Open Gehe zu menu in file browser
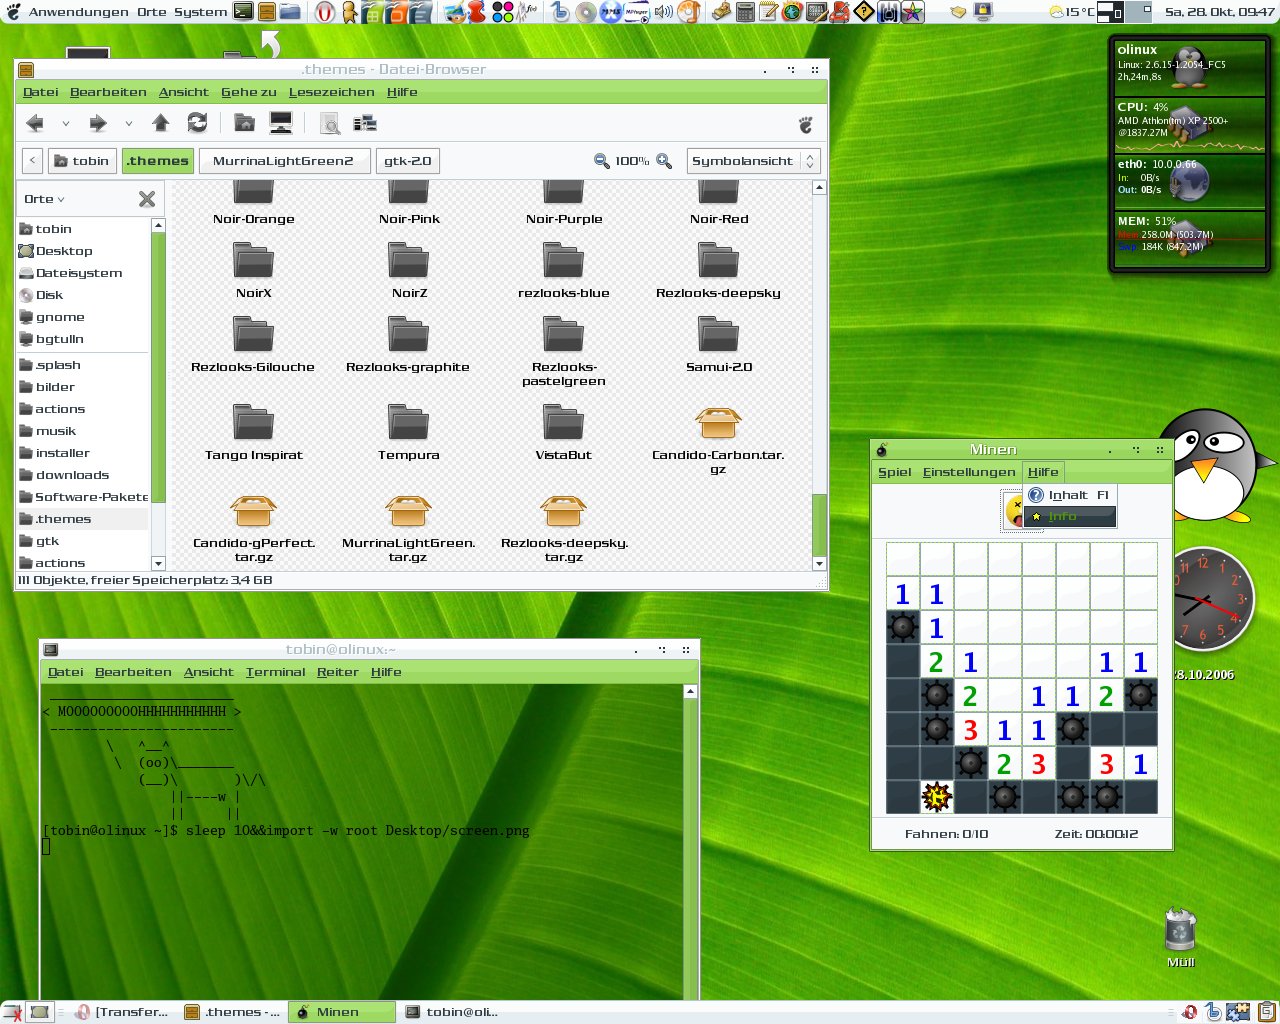 click(249, 92)
